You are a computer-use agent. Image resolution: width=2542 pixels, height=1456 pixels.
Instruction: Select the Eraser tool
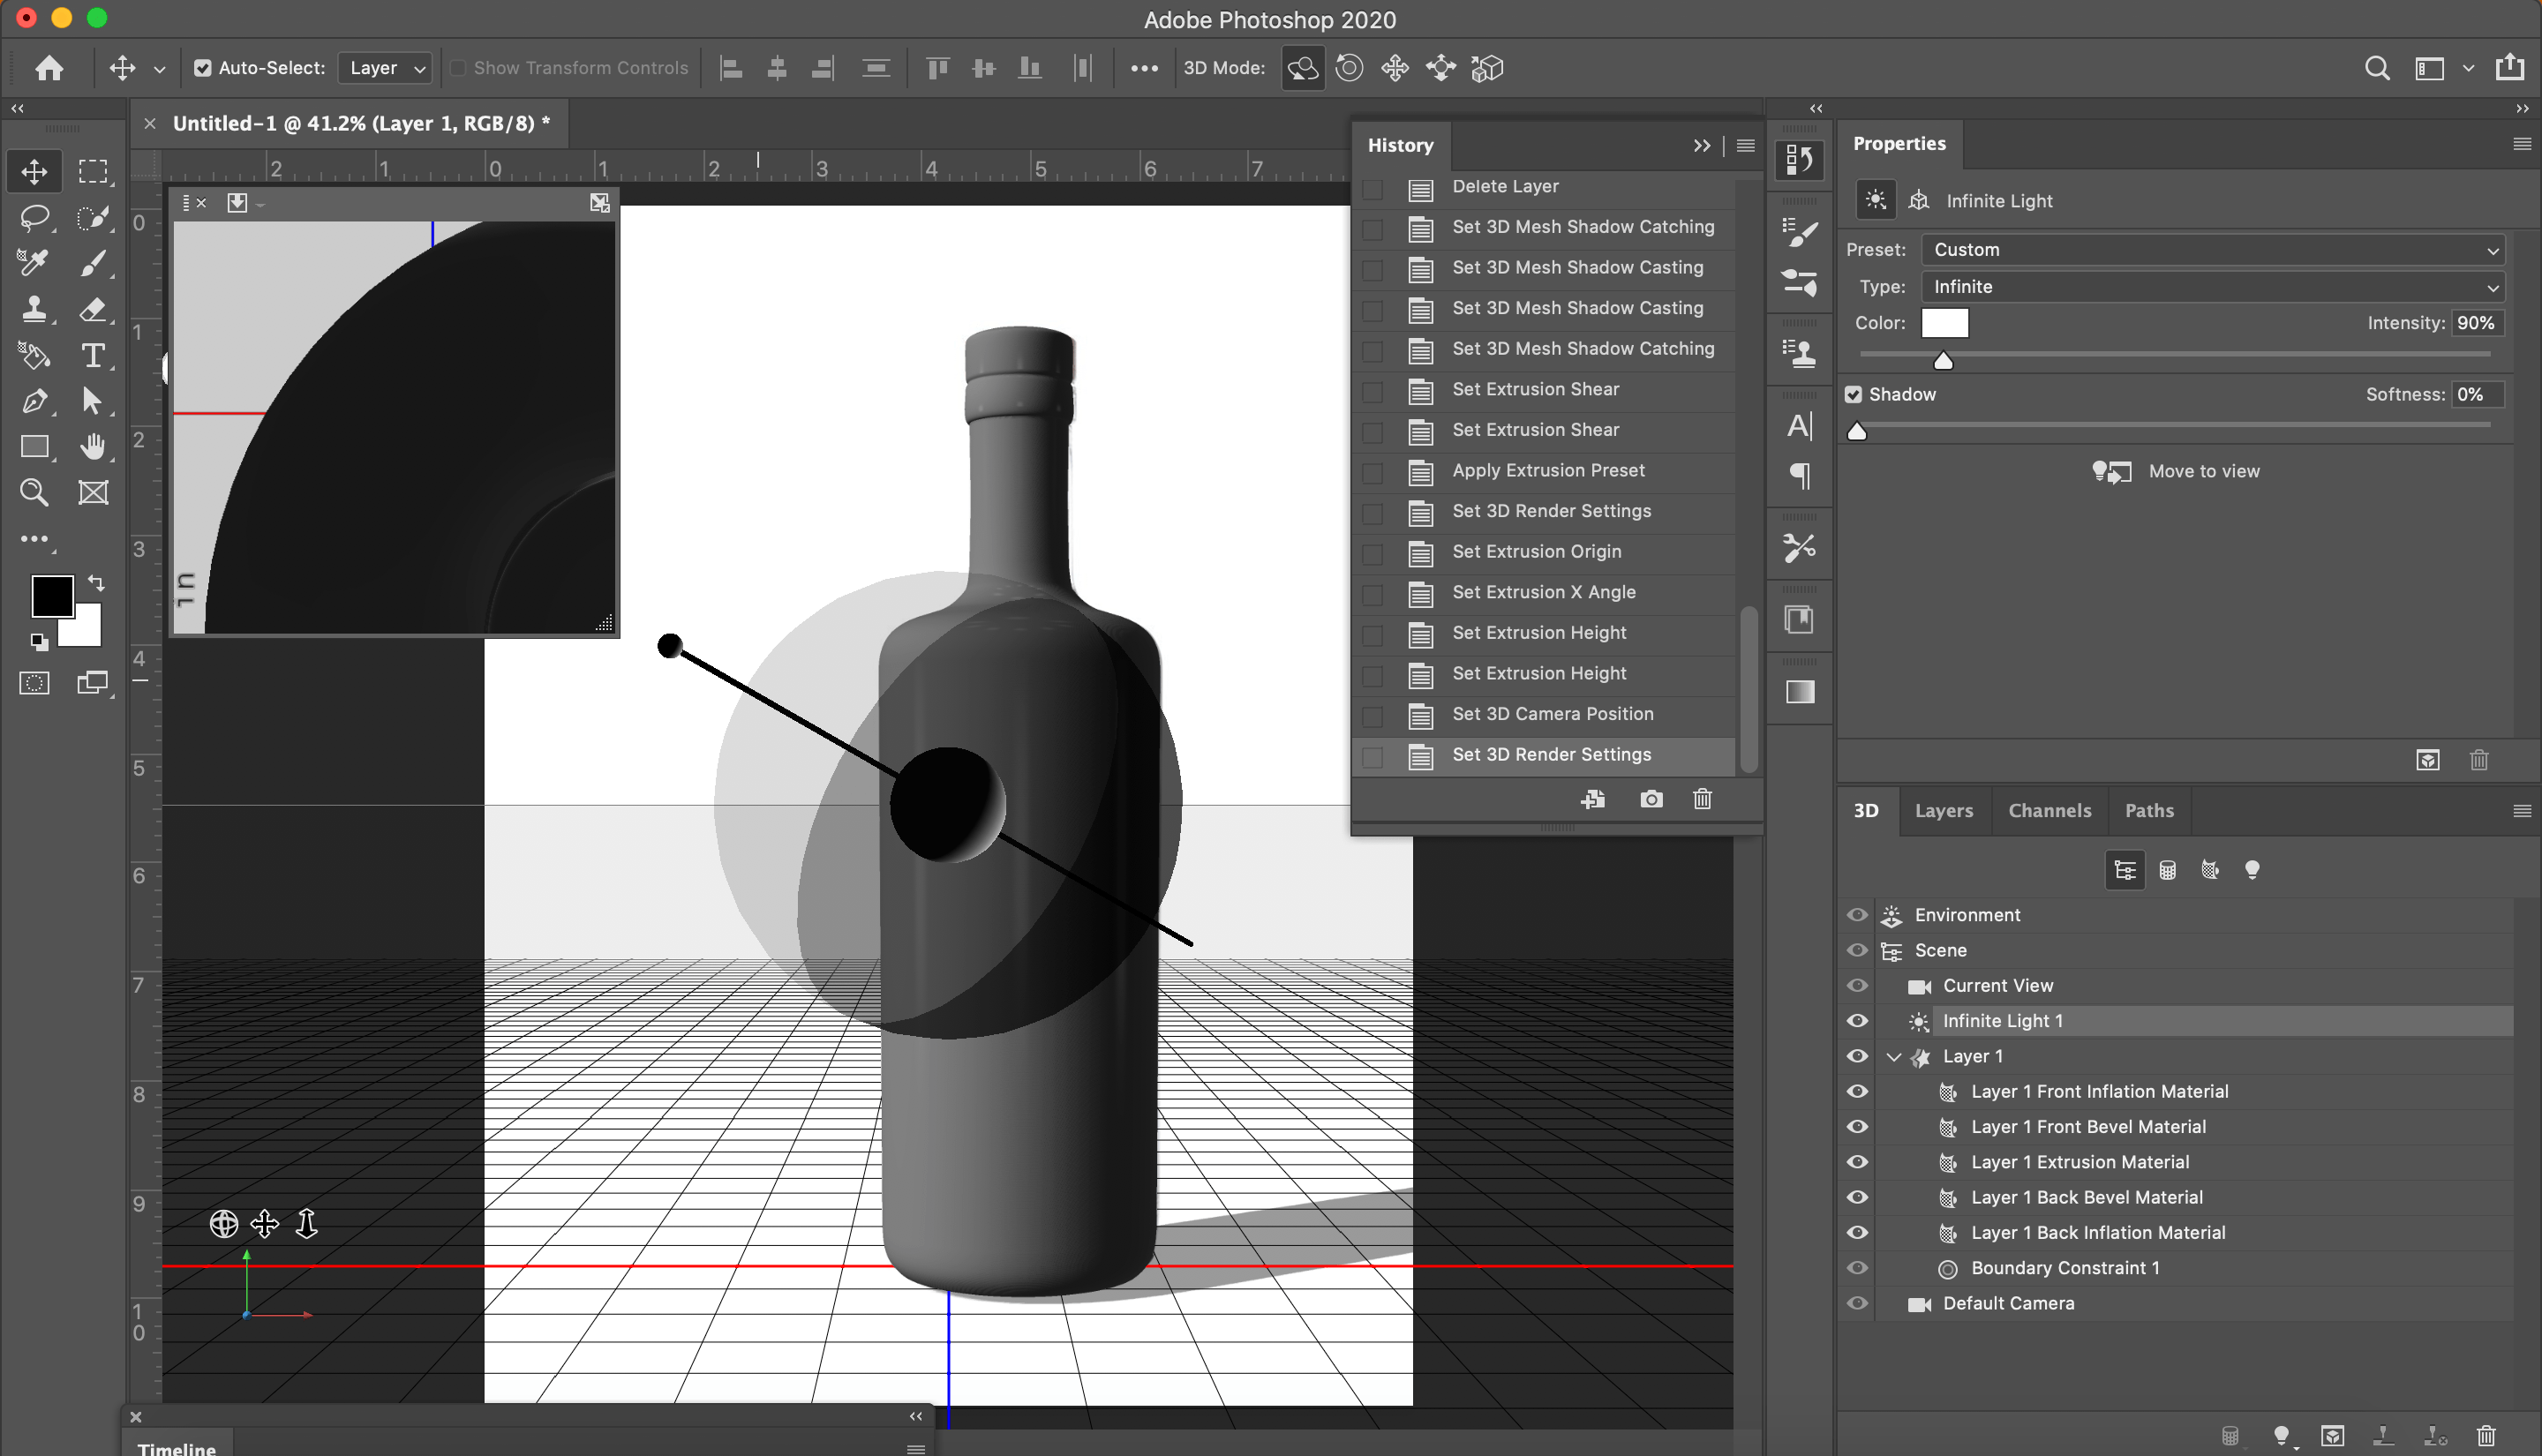[93, 309]
